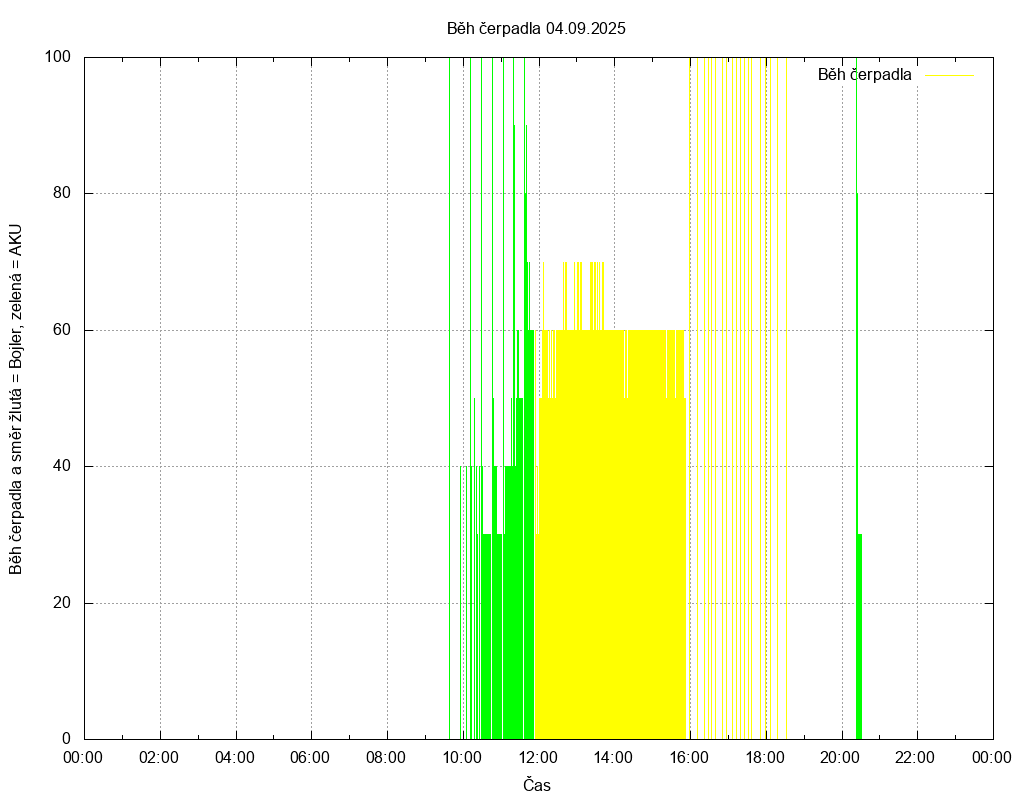
Task: Click the yellow legend line sample
Action: pyautogui.click(x=950, y=76)
